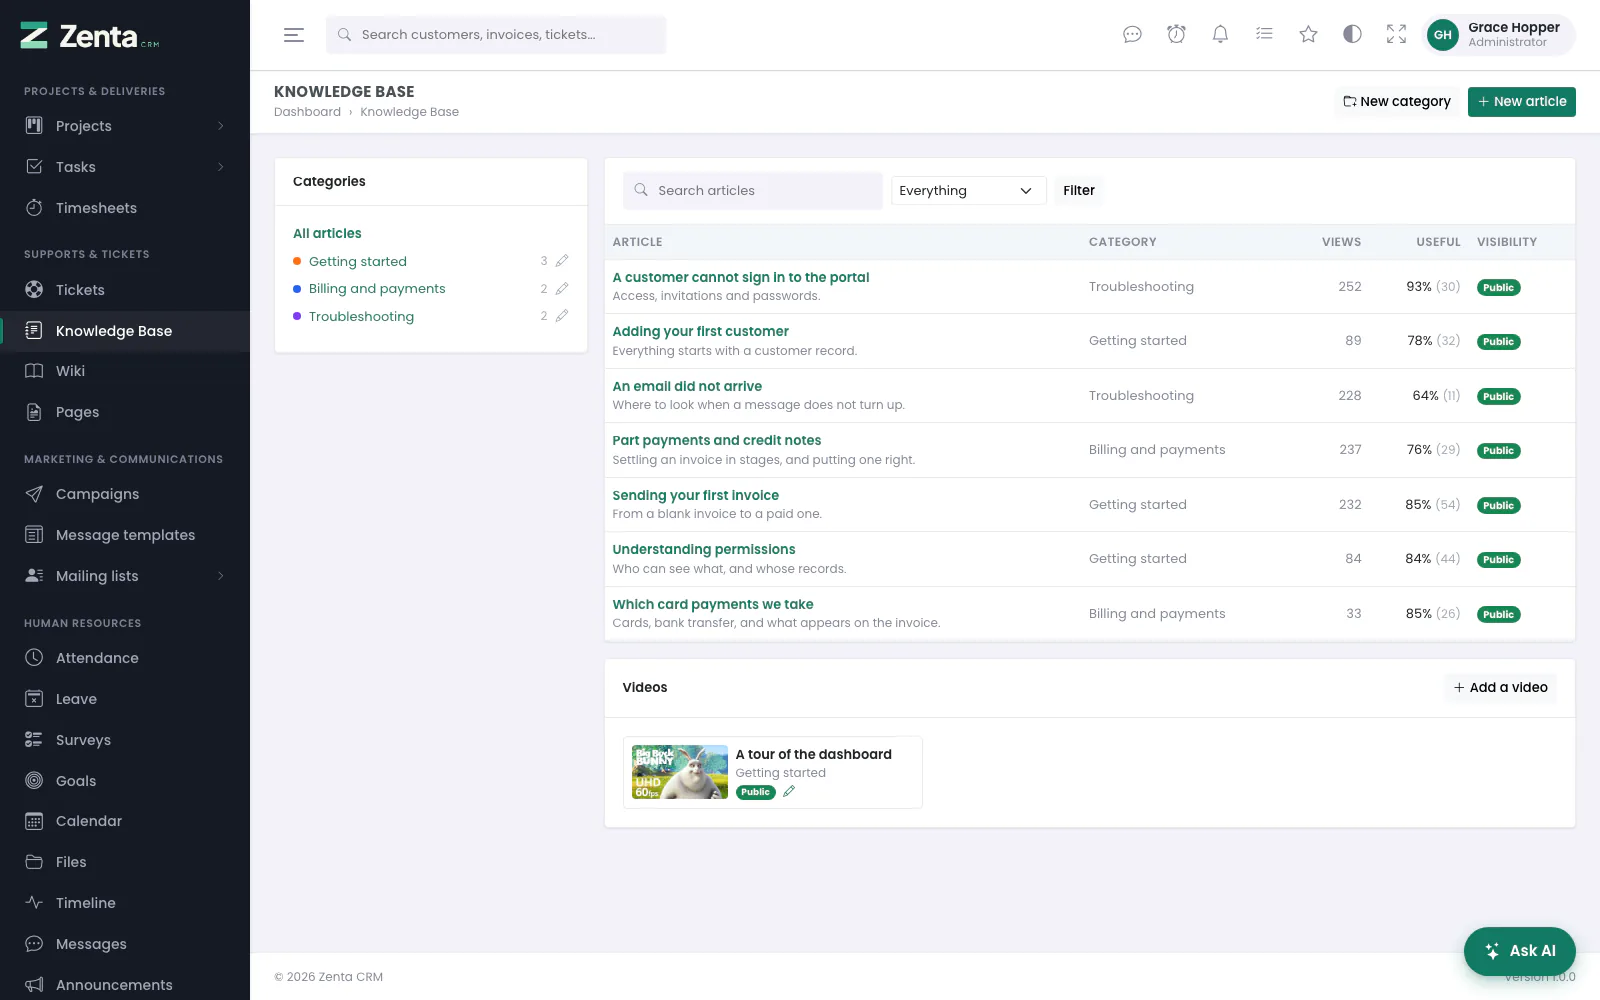This screenshot has width=1600, height=1000.
Task: Open Announcements in the sidebar
Action: pos(125,985)
